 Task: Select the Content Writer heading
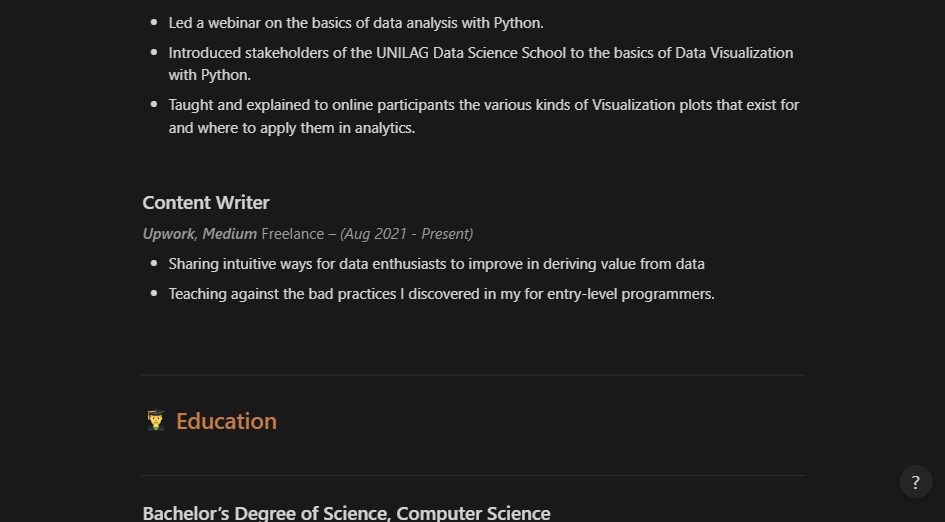(206, 203)
